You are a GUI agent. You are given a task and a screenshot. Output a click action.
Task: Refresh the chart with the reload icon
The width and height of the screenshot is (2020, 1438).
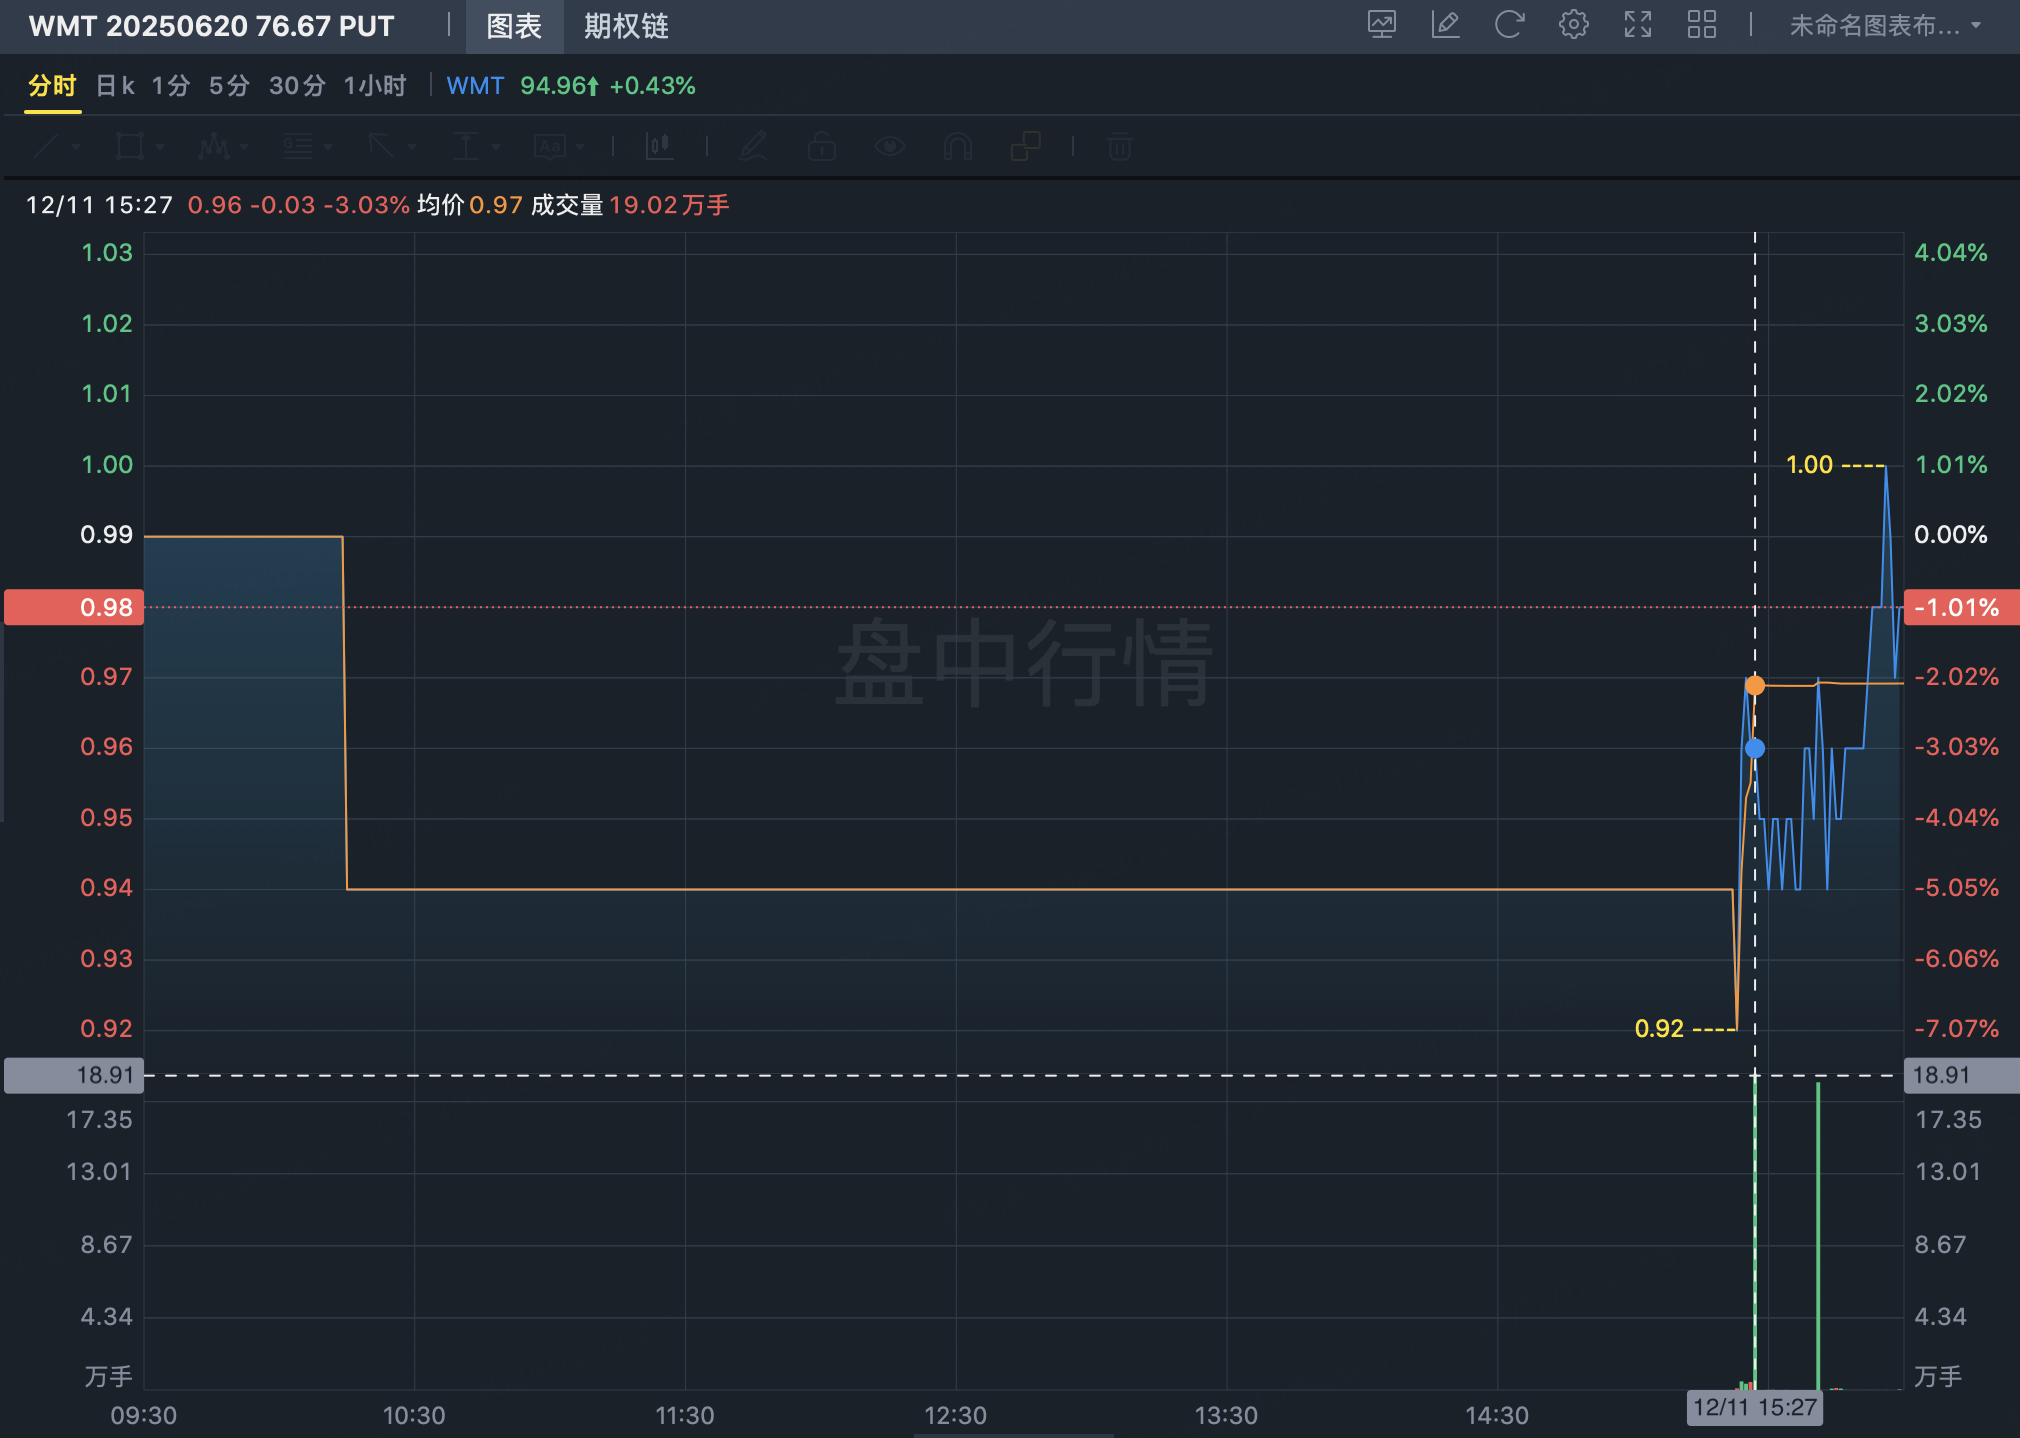(x=1509, y=25)
